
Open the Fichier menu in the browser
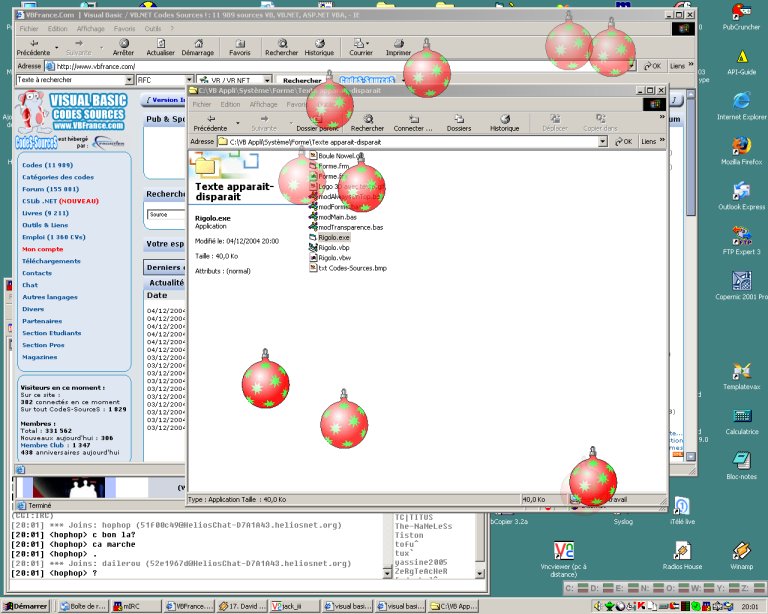tap(29, 29)
